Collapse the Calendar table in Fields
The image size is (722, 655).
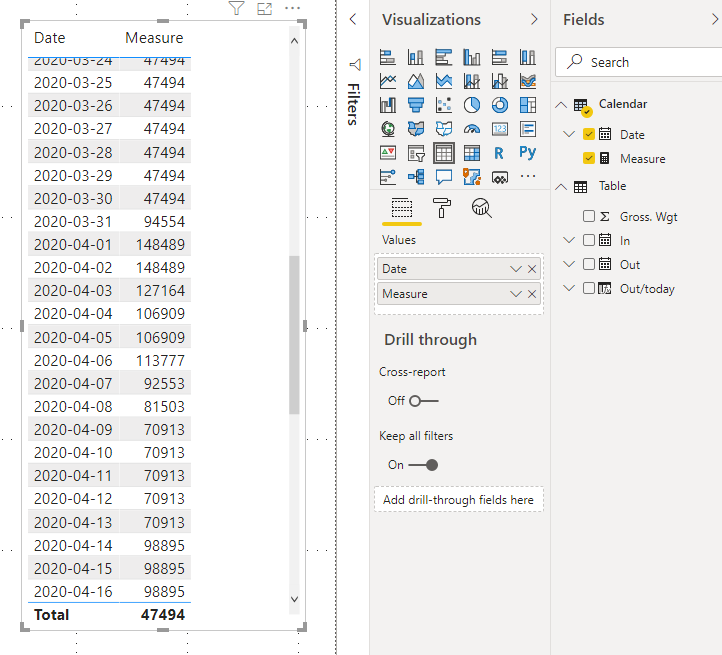[561, 105]
